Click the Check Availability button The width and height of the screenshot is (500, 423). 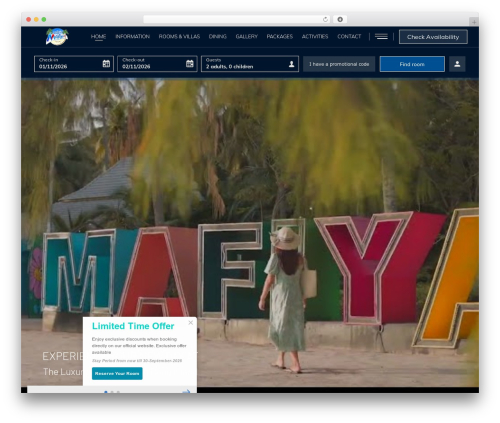433,37
